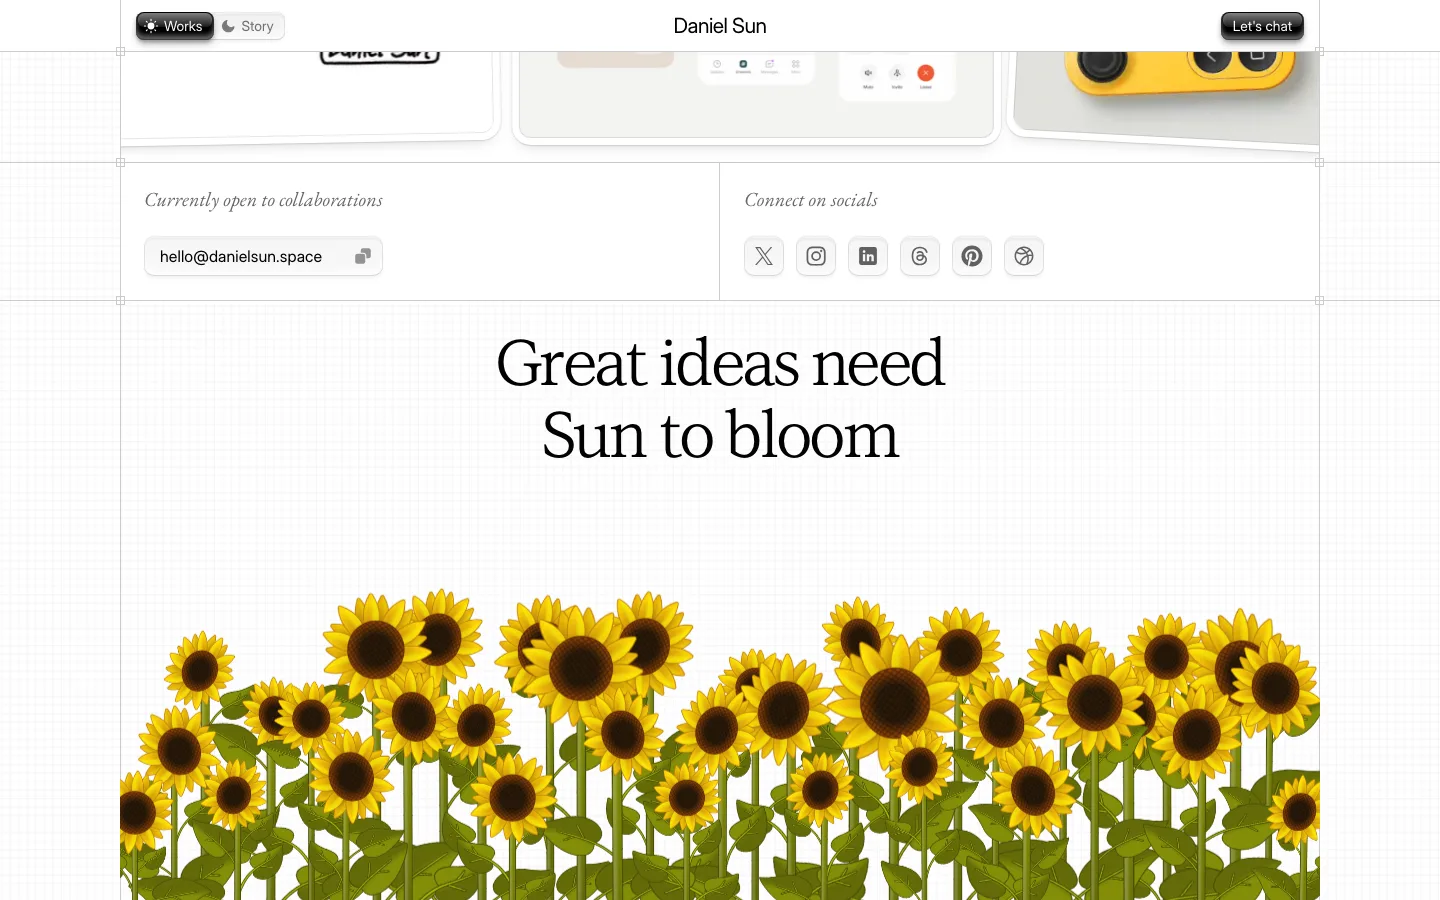Open the X (Twitter) social profile
The width and height of the screenshot is (1440, 900).
[x=764, y=256]
